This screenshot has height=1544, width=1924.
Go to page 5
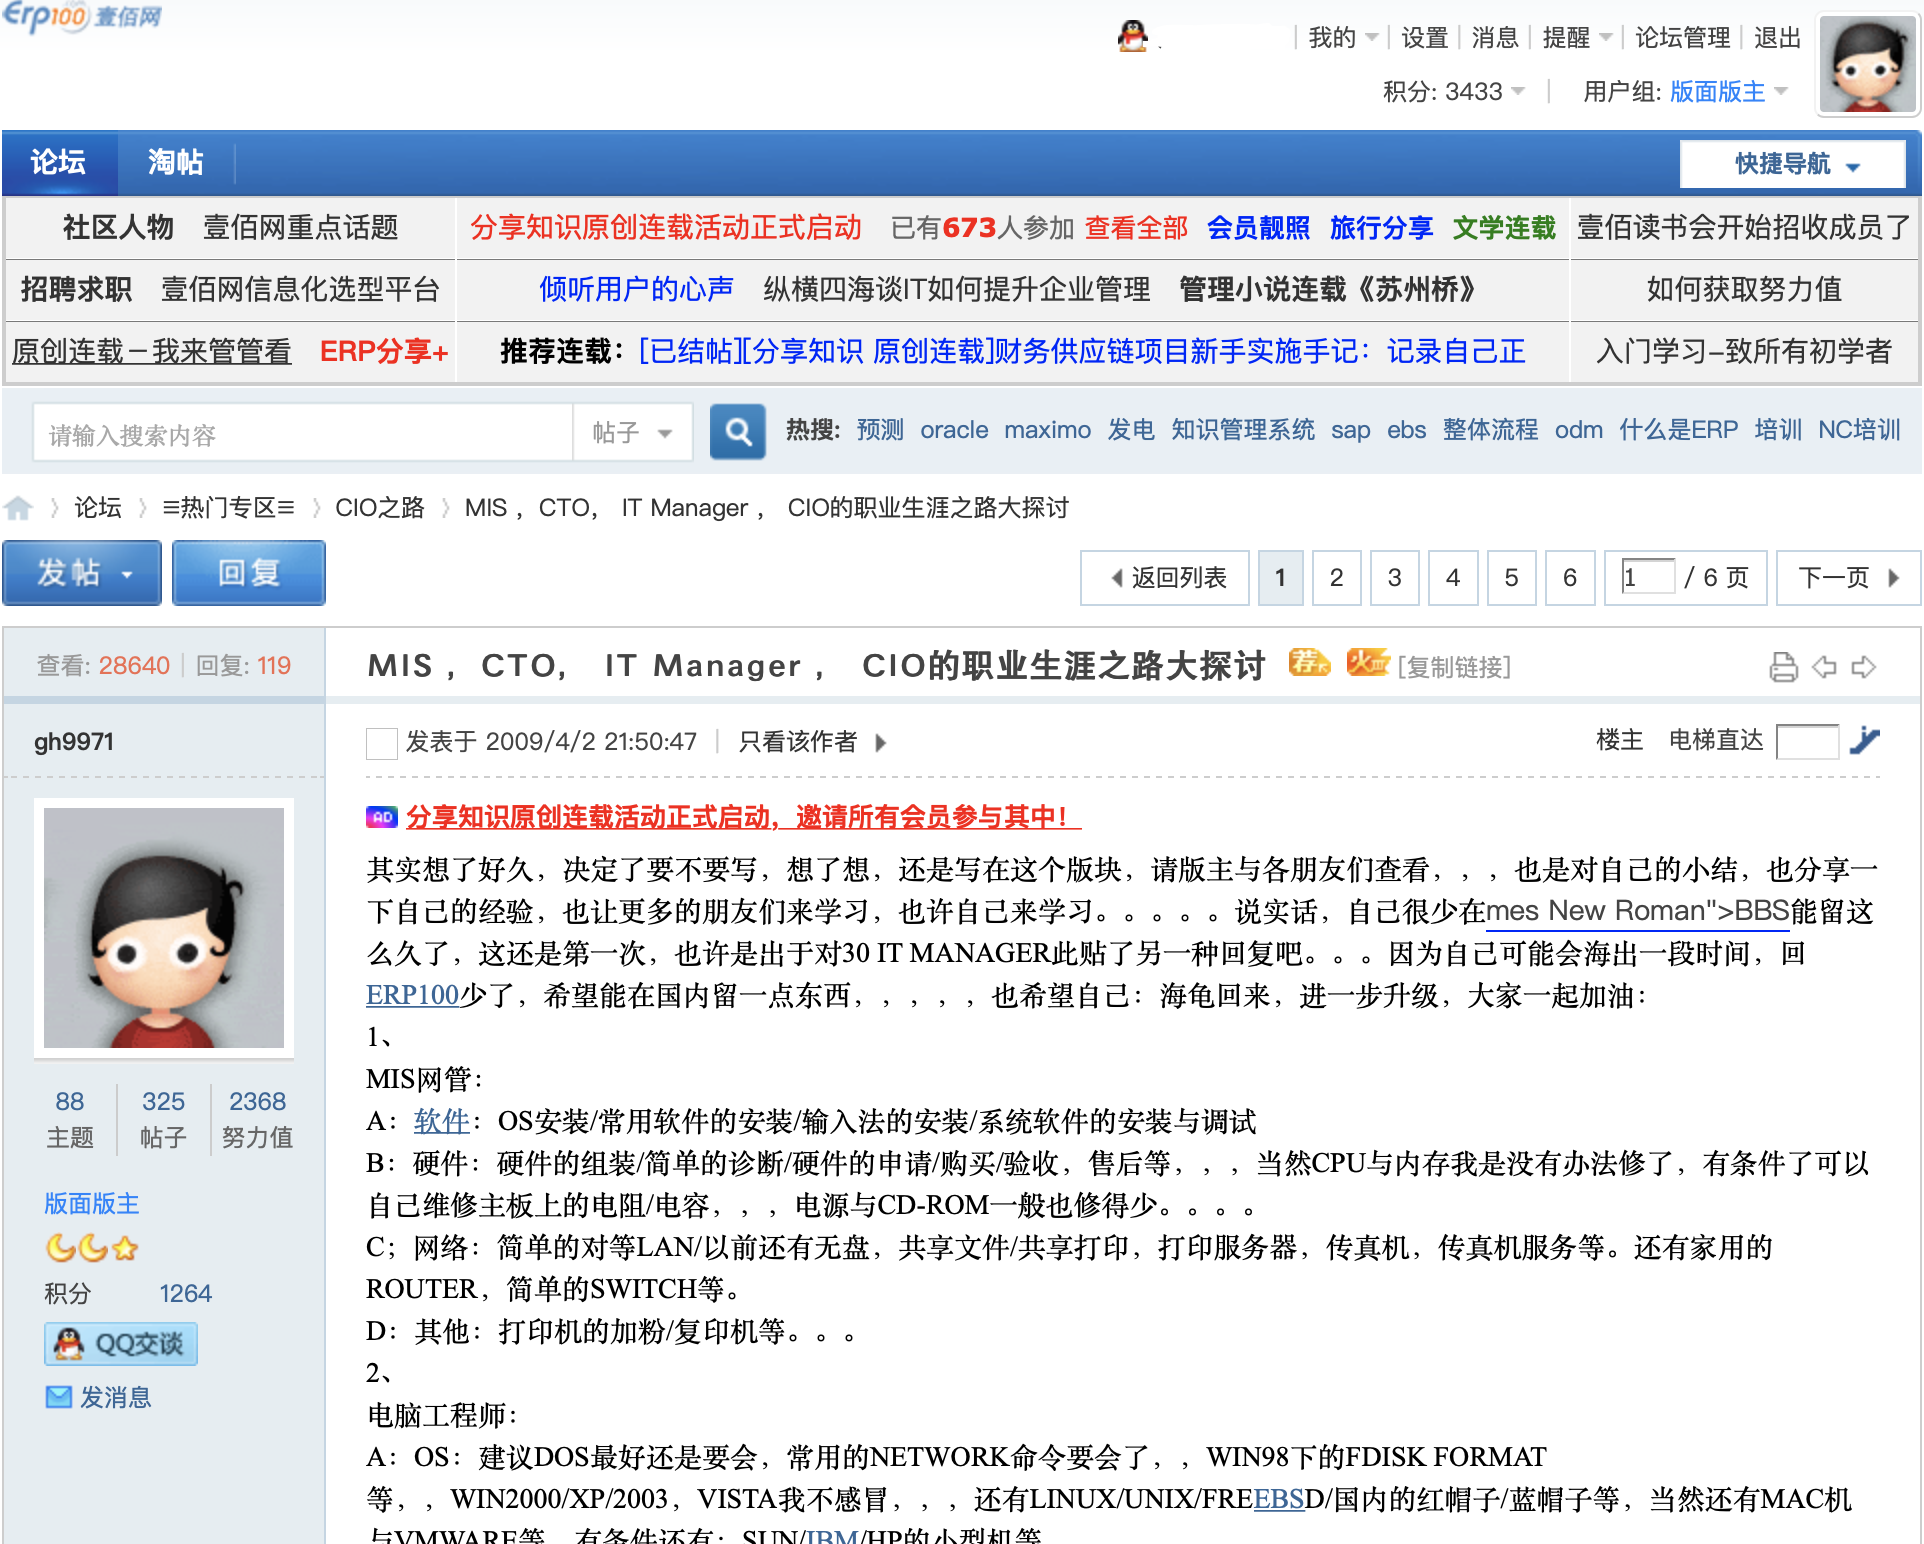pos(1511,578)
